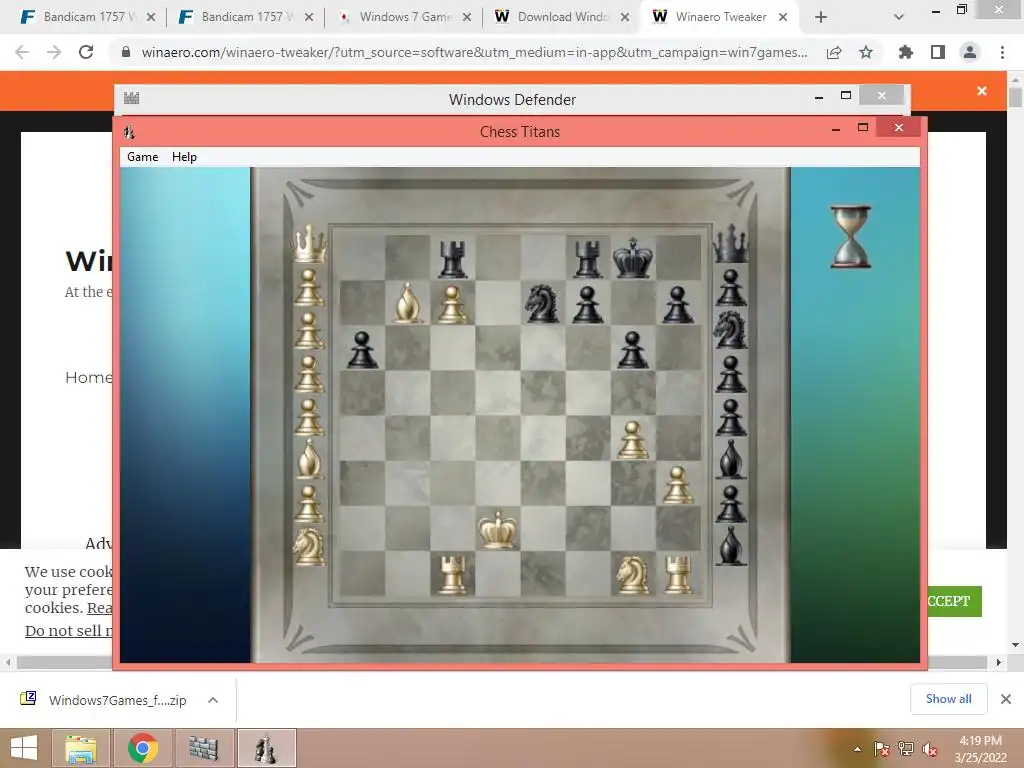Go forward in Chrome
This screenshot has height=768, width=1024.
point(54,52)
